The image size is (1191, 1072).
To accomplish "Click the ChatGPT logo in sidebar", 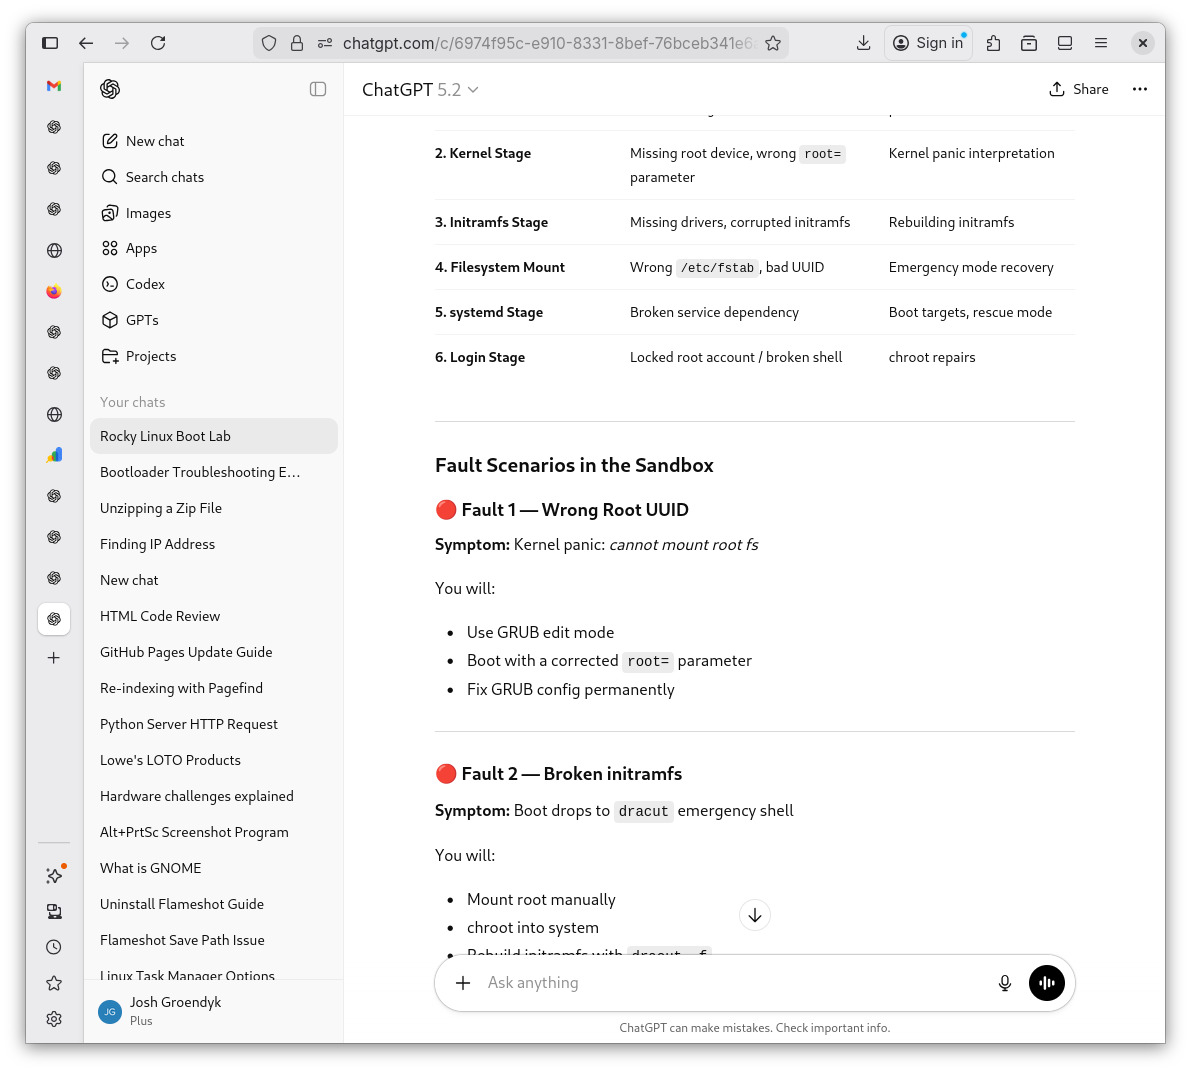I will click(110, 89).
